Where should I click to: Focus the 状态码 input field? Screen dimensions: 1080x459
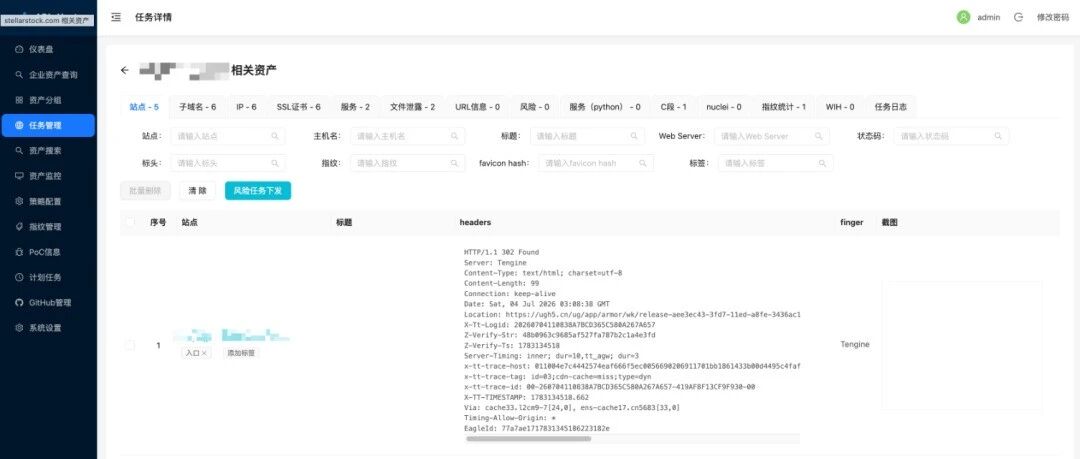951,136
